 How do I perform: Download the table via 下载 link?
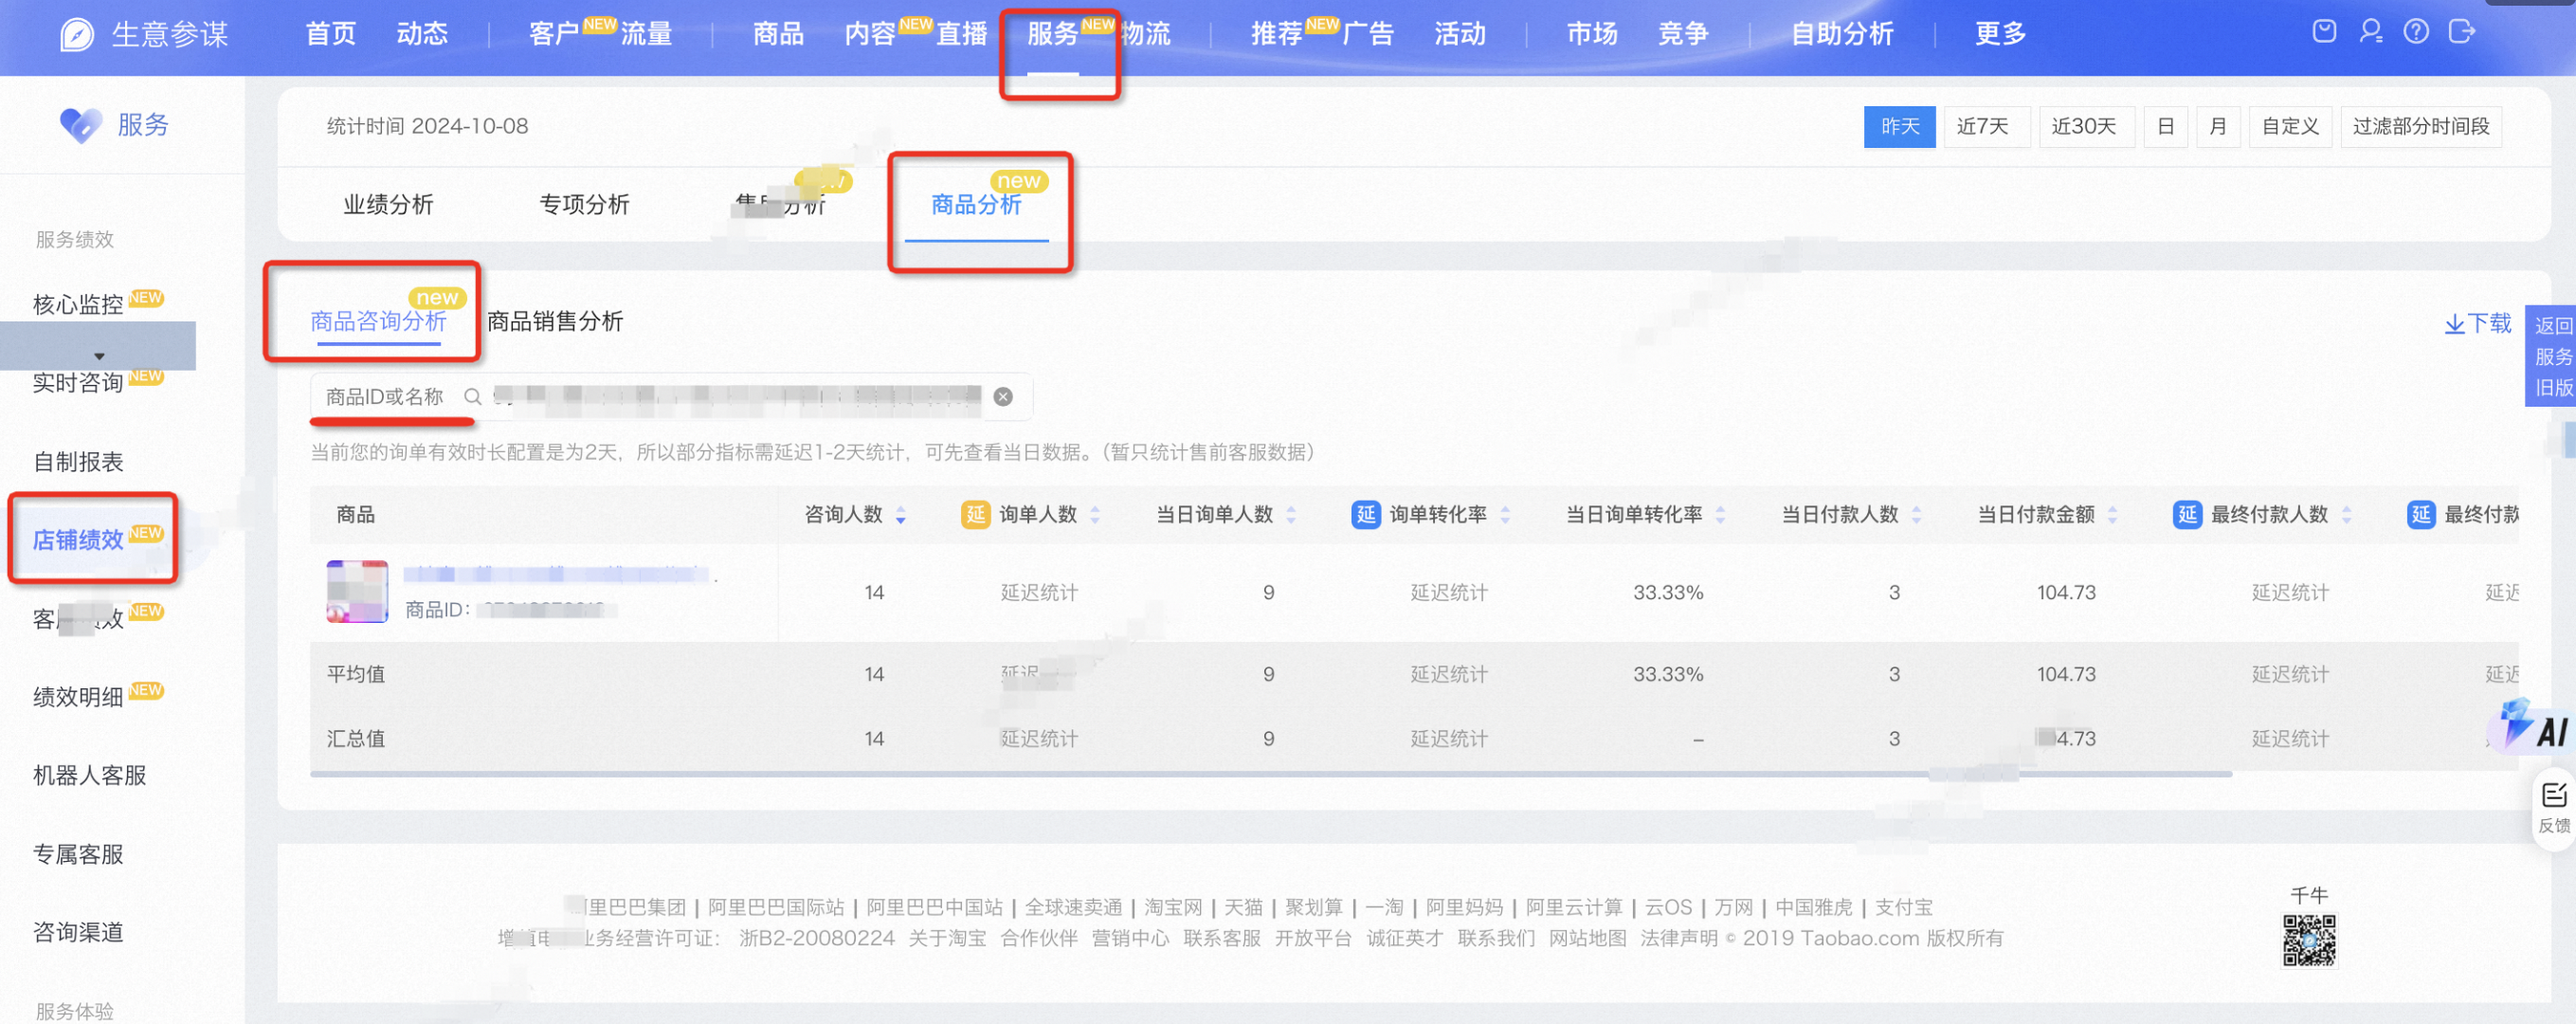(x=2477, y=323)
